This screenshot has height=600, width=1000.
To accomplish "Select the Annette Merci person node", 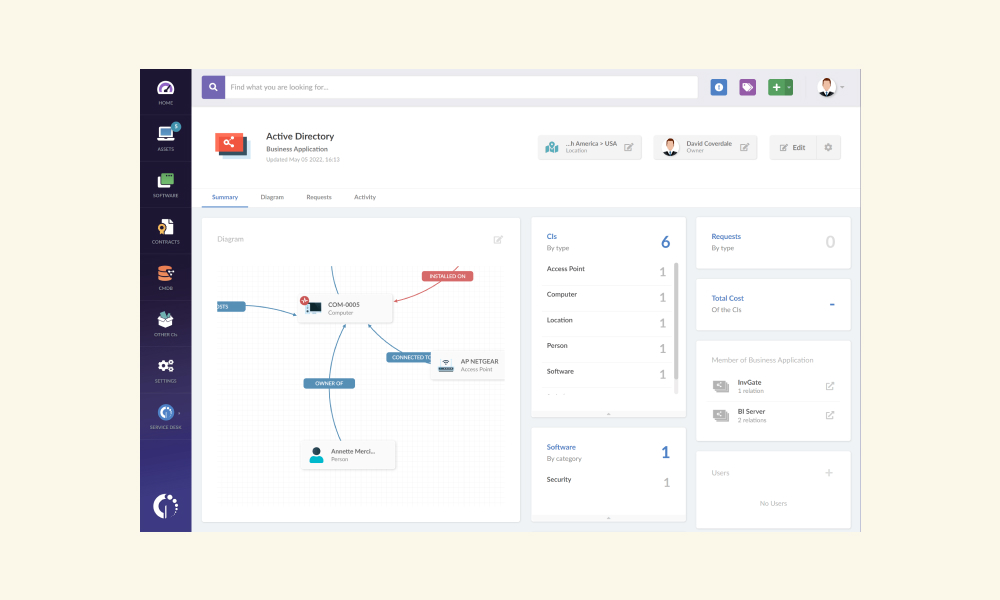I will tap(348, 455).
